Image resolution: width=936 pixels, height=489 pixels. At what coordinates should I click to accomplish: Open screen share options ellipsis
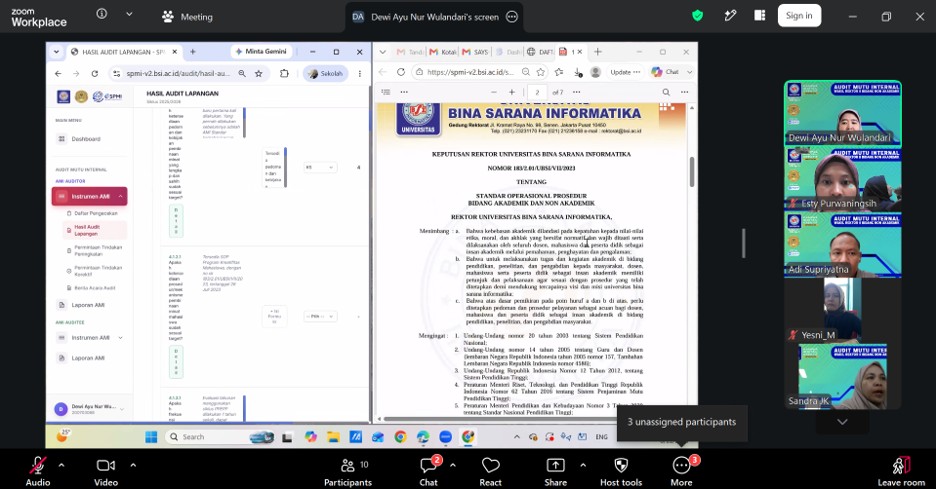point(512,17)
